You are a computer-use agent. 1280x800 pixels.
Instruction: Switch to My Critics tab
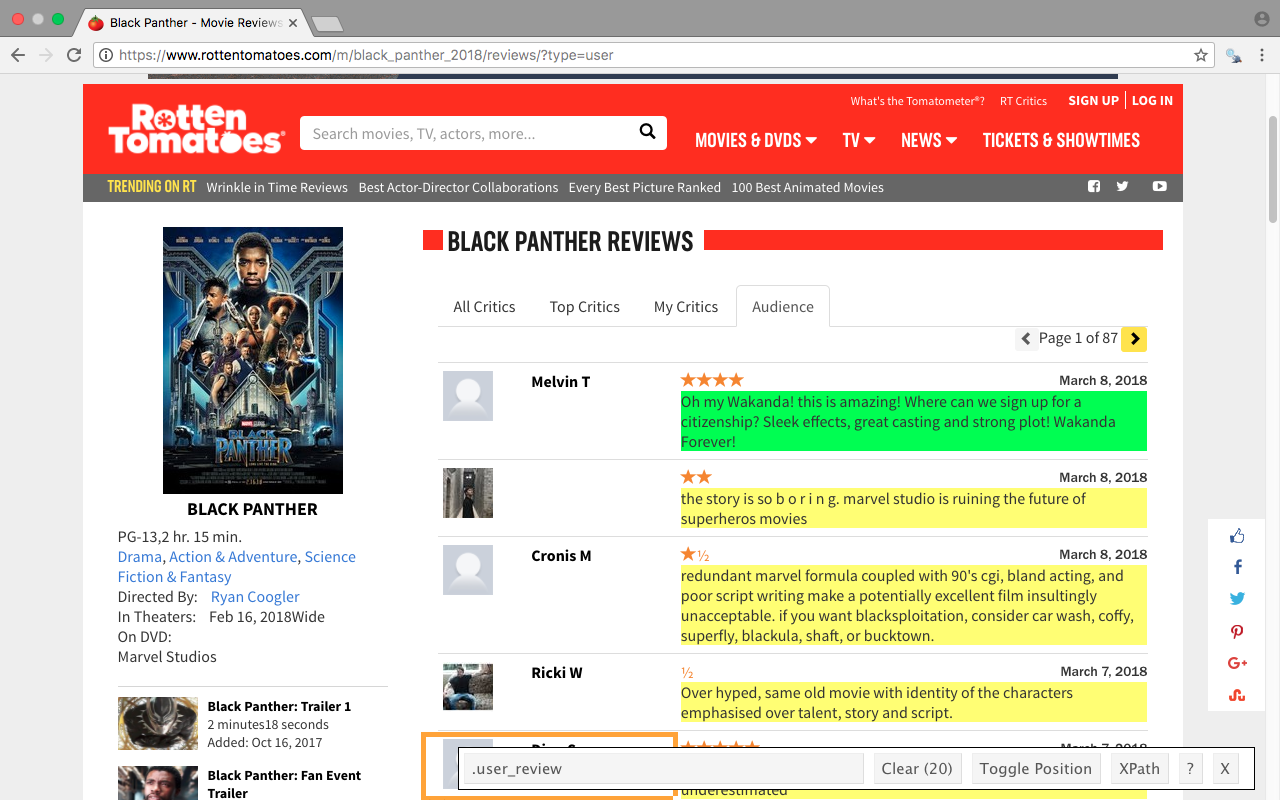point(686,307)
